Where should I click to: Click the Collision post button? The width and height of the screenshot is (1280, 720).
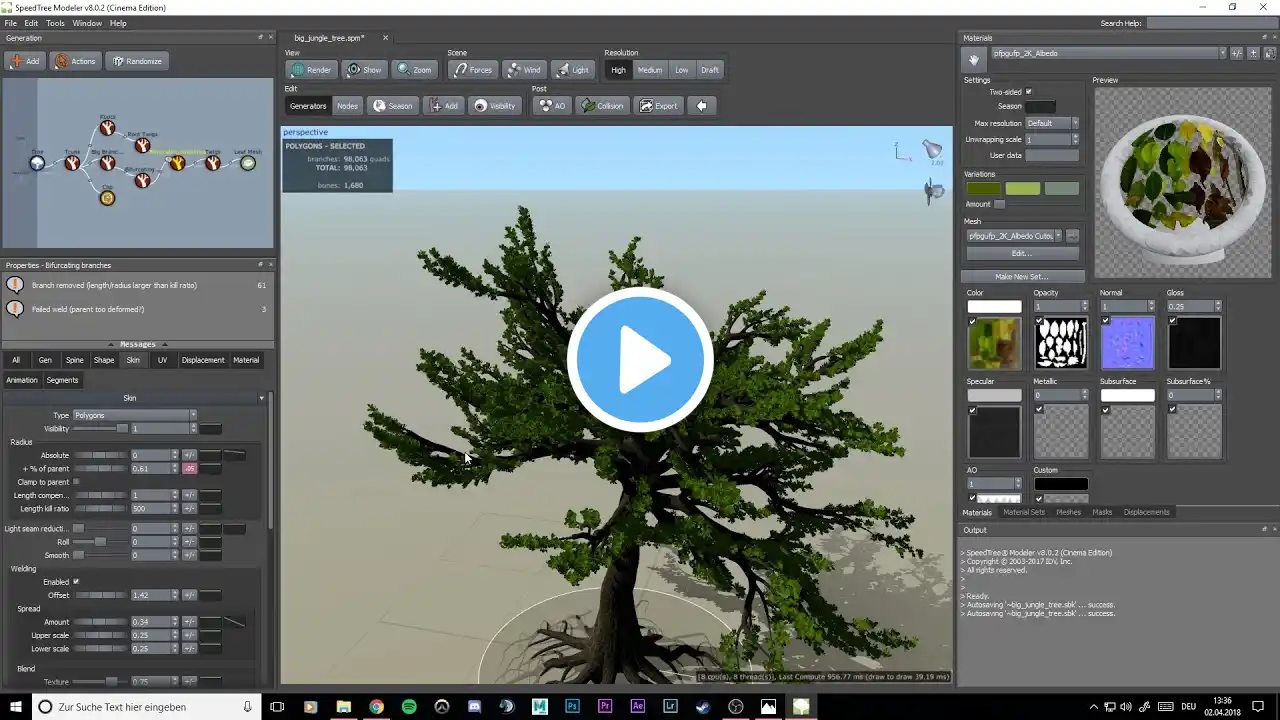pyautogui.click(x=602, y=106)
